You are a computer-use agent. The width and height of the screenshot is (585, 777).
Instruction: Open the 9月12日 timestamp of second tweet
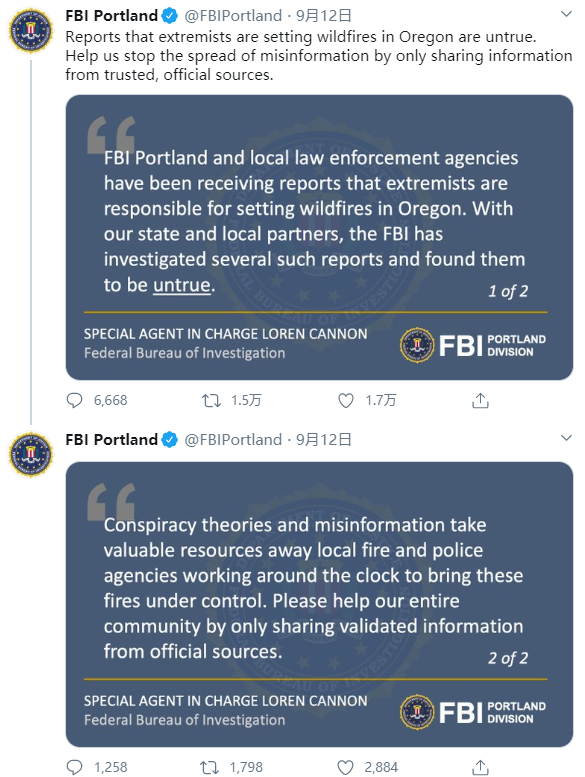click(324, 440)
